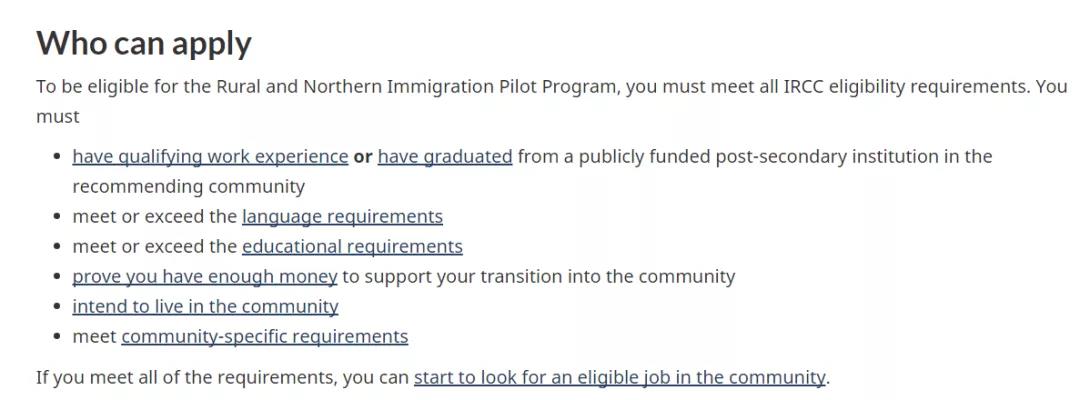The width and height of the screenshot is (1080, 400).
Task: Click the bullet before 'meet or exceed the language'
Action: point(58,217)
